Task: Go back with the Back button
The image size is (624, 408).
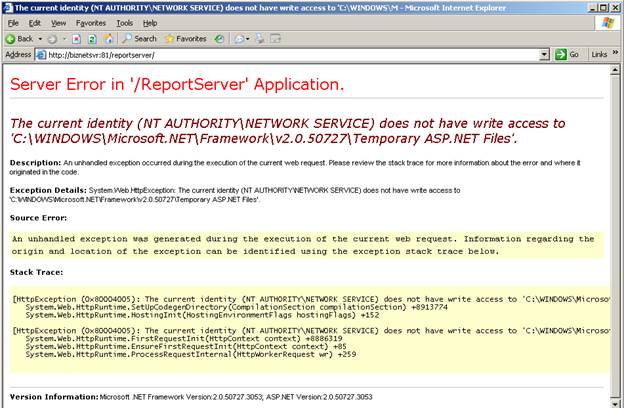Action: (x=19, y=39)
